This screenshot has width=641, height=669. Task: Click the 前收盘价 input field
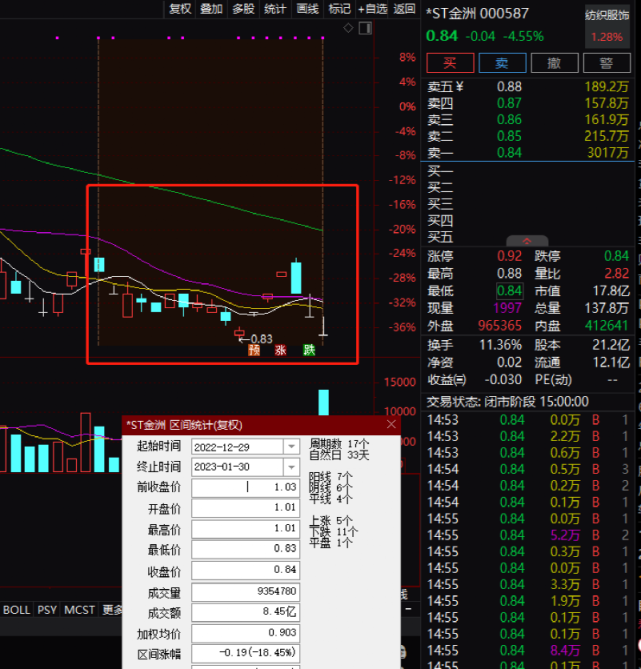[x=246, y=487]
